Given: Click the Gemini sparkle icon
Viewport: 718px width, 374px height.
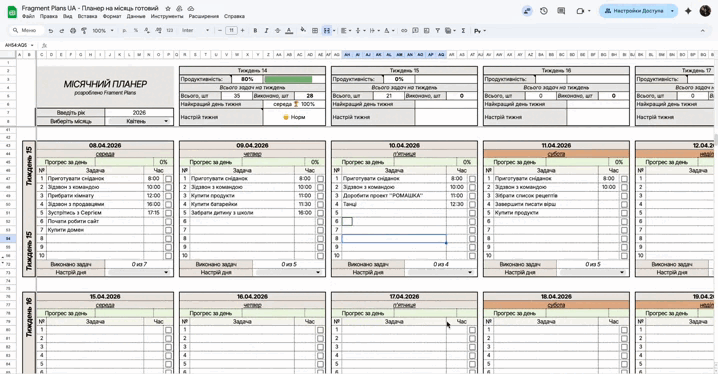Looking at the screenshot, I should pyautogui.click(x=688, y=11).
